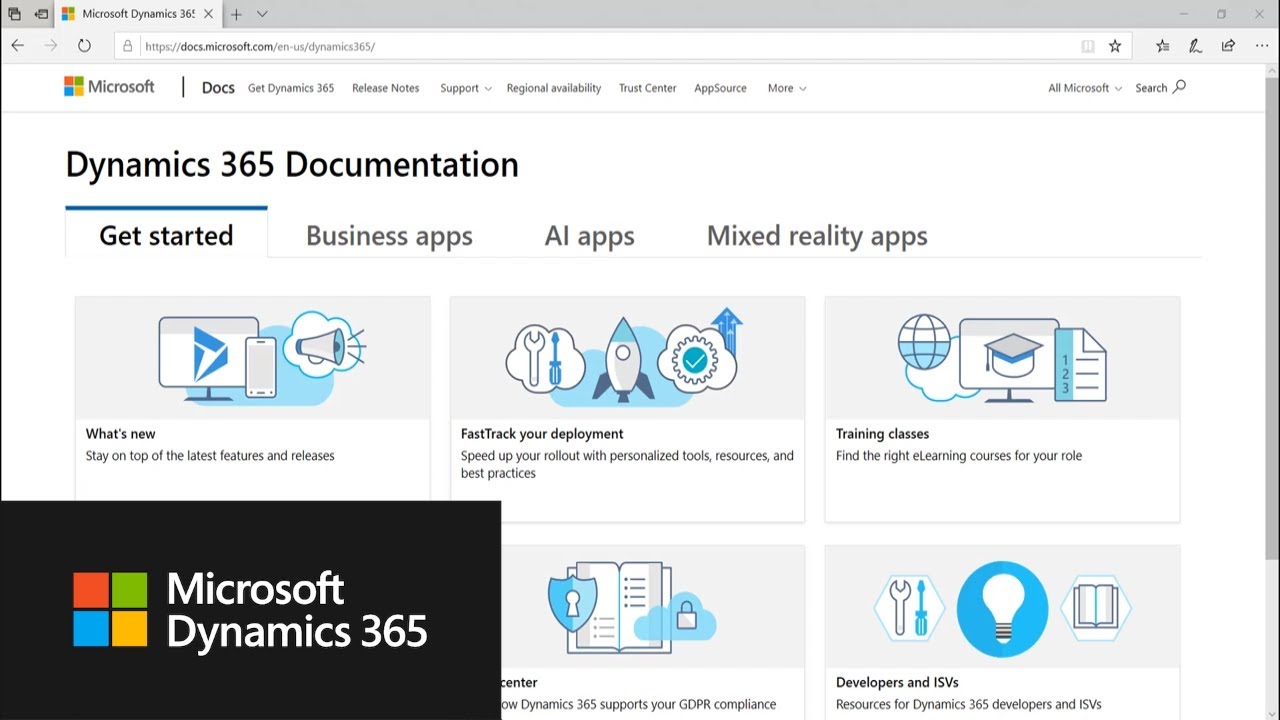Screen dimensions: 1280x720
Task: Open the Training classes heading link
Action: click(883, 434)
